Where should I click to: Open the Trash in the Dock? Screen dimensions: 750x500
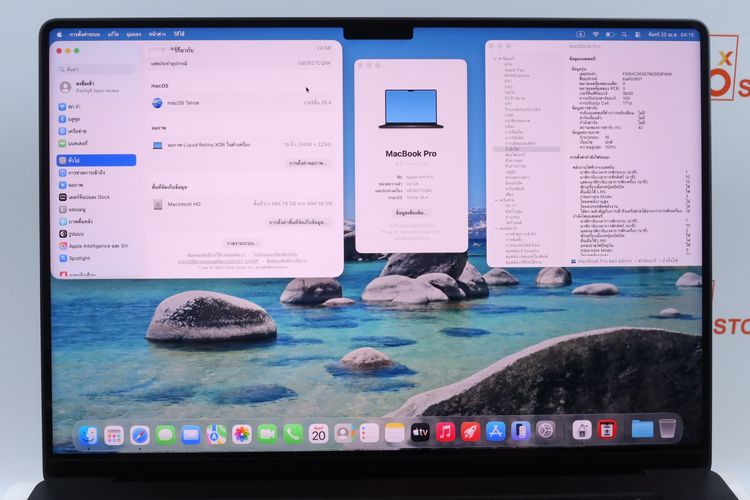[667, 429]
